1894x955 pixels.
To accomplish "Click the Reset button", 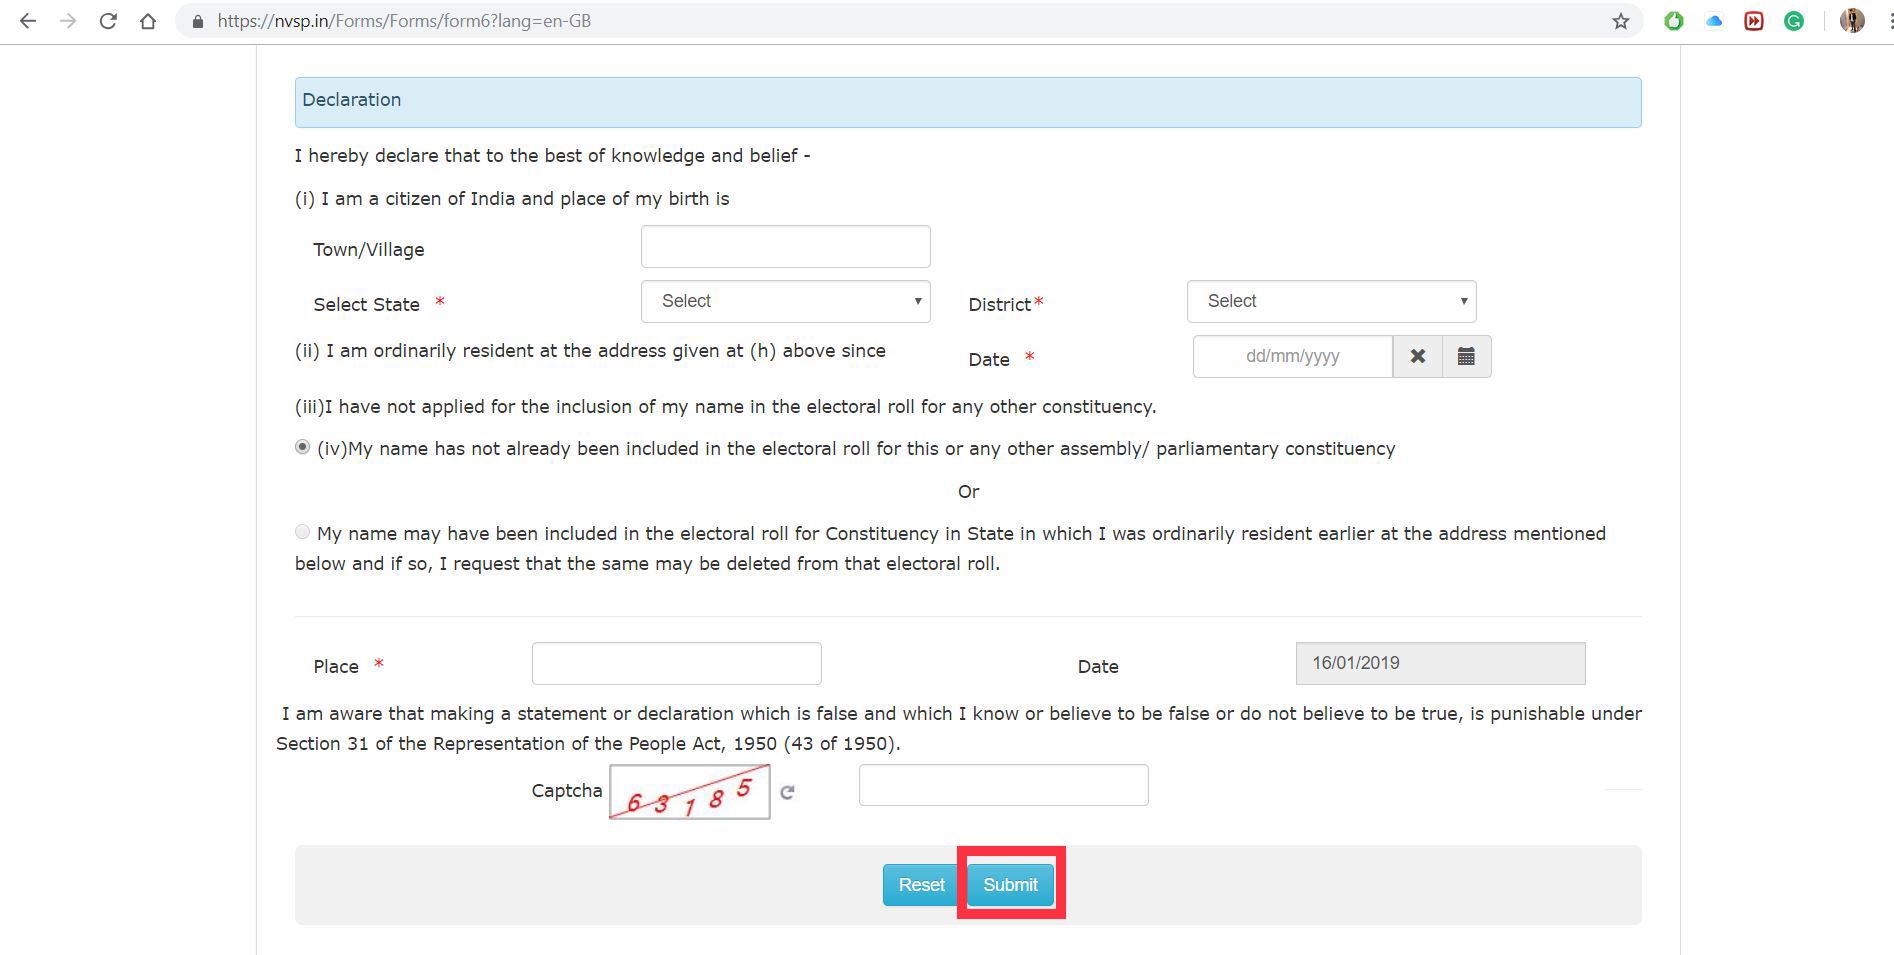I will coord(921,885).
